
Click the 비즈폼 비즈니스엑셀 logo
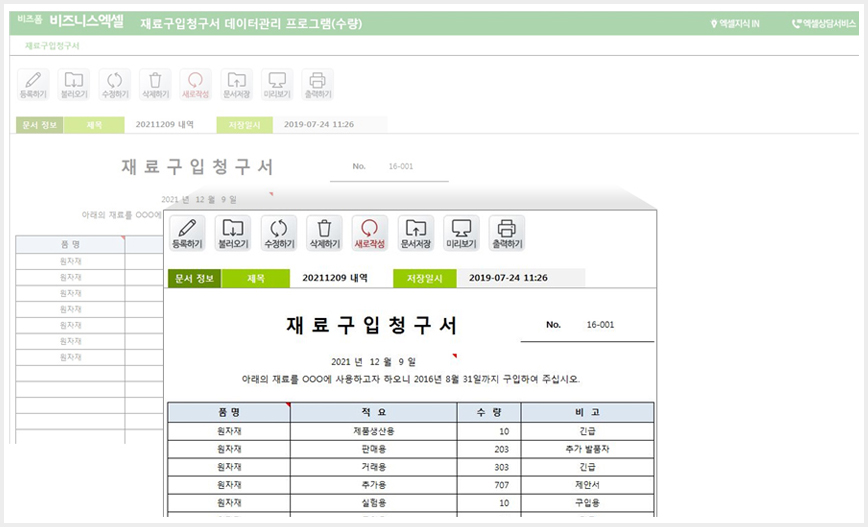(x=70, y=21)
